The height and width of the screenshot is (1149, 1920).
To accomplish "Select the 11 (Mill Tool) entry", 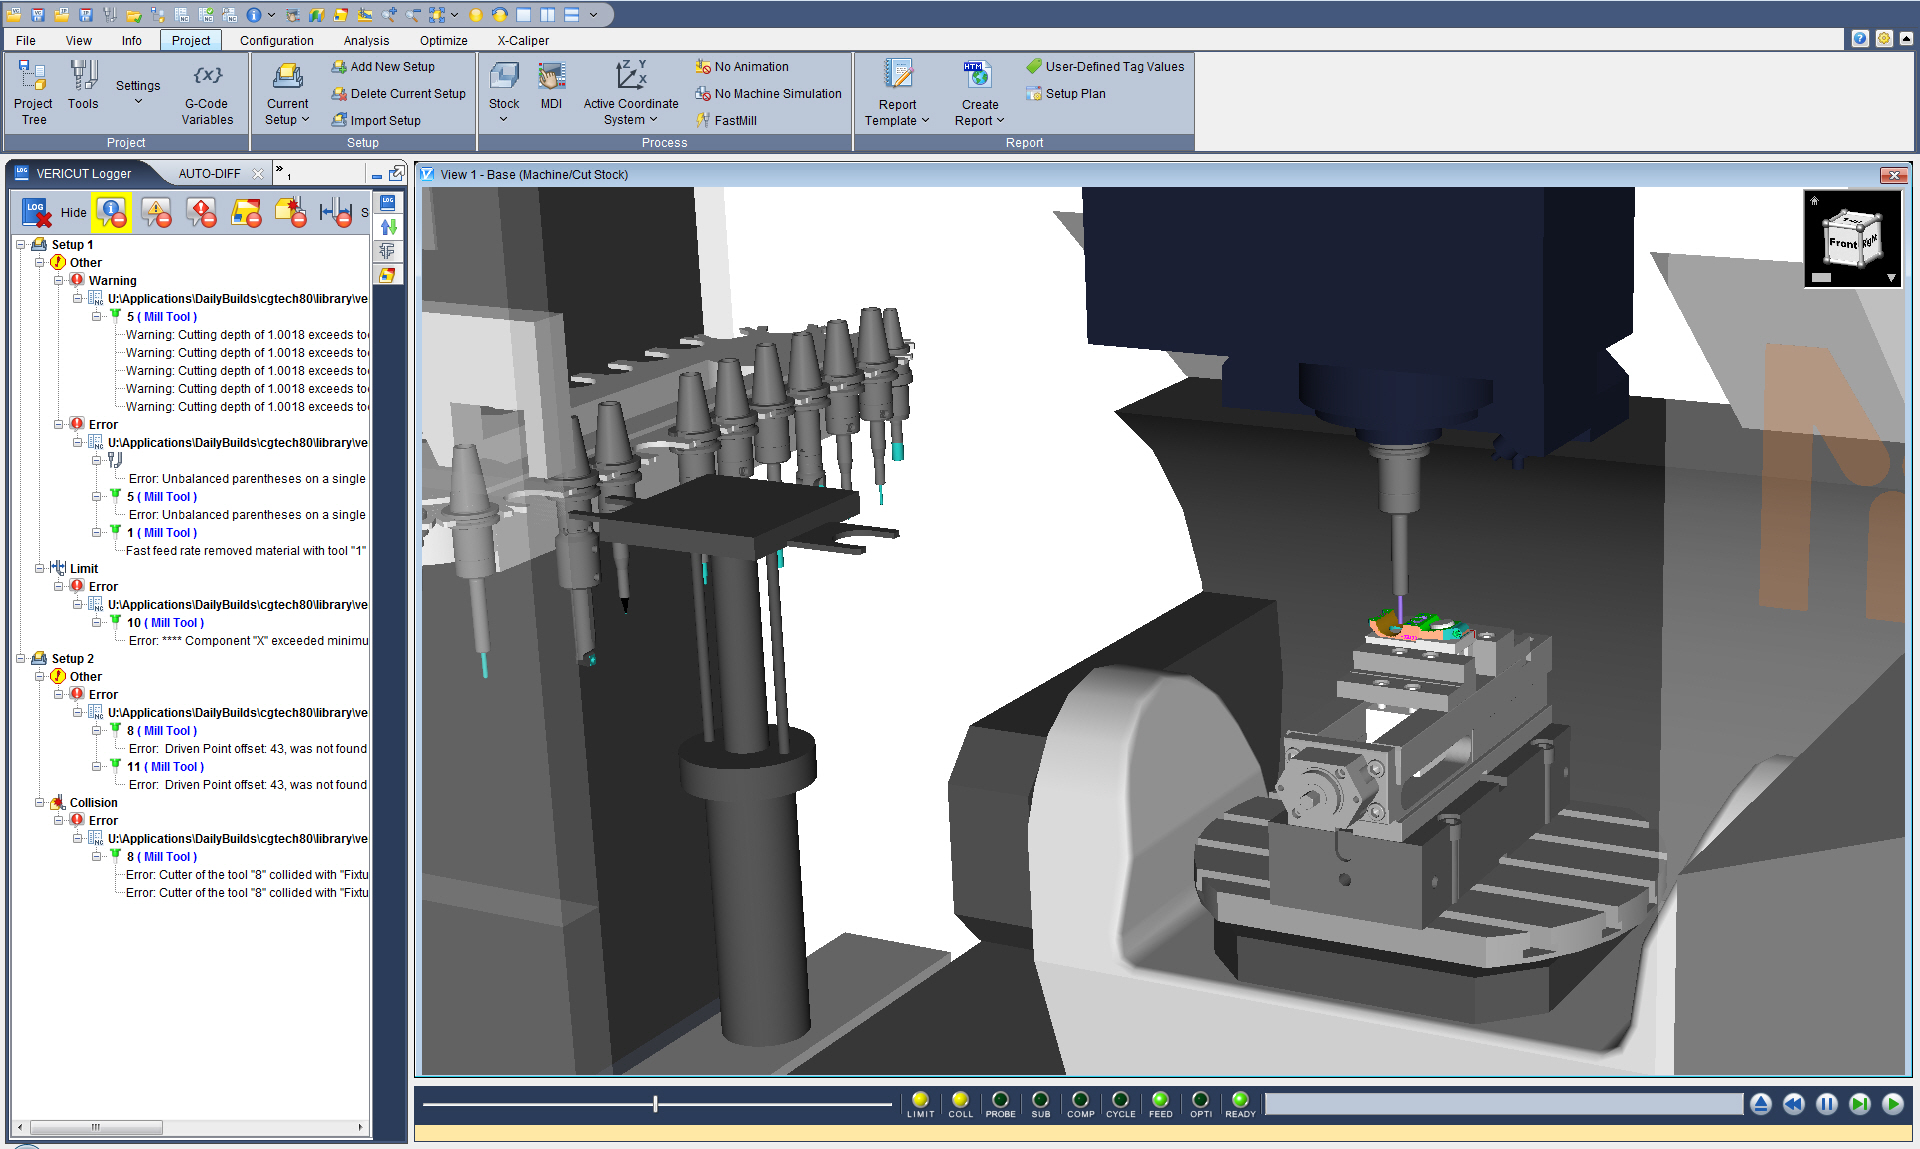I will click(165, 767).
